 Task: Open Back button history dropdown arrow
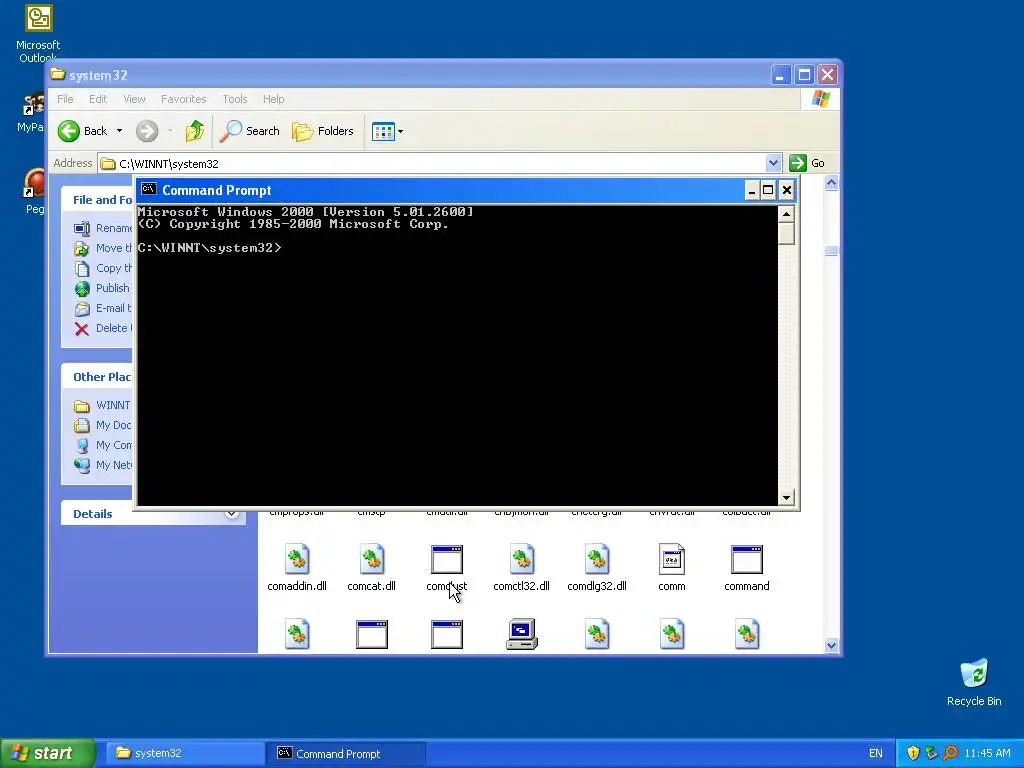point(120,131)
